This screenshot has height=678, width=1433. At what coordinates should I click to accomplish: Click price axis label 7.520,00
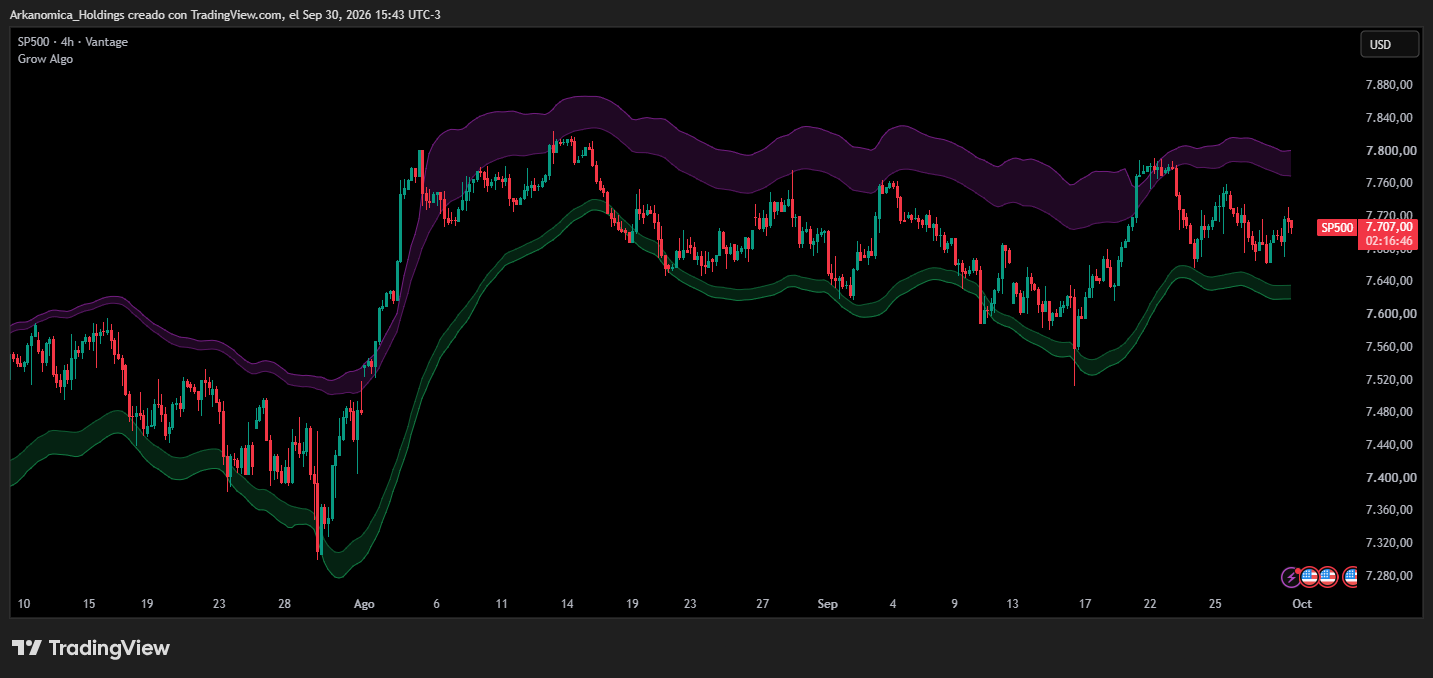coord(1390,380)
